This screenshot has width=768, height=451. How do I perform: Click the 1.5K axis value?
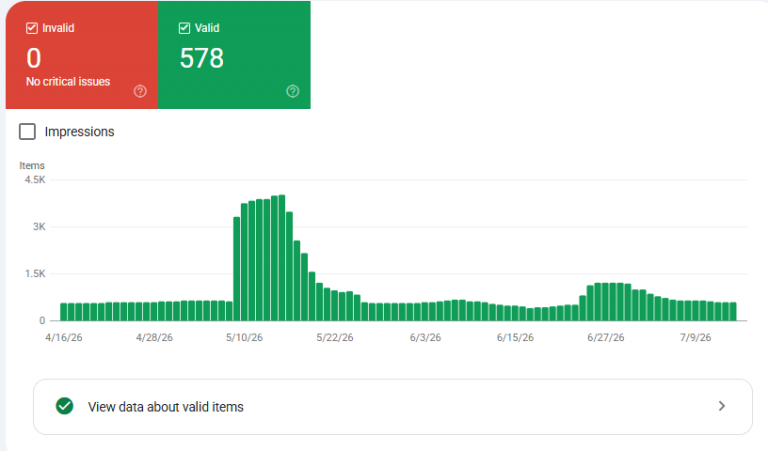(35, 274)
